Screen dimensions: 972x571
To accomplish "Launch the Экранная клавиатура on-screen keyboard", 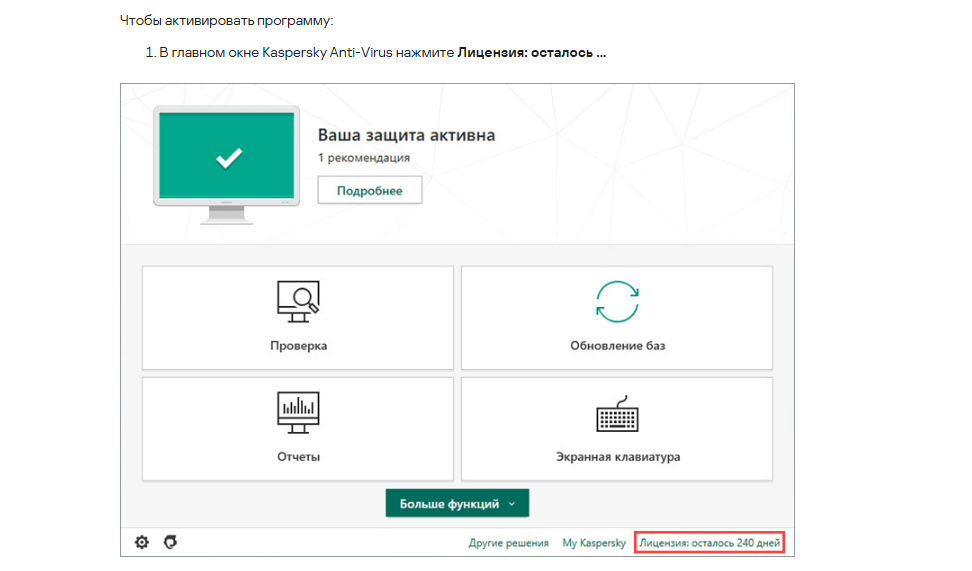I will [x=617, y=429].
